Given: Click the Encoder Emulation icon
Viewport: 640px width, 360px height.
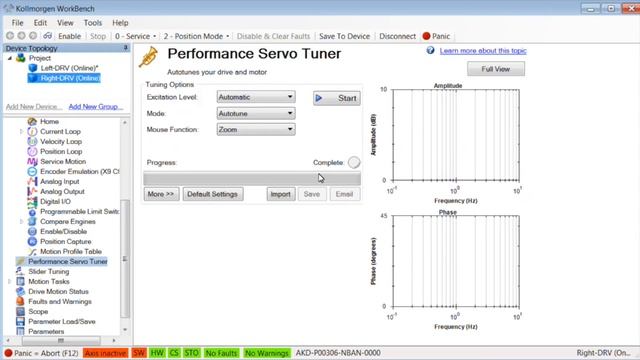Looking at the screenshot, I should [32, 171].
